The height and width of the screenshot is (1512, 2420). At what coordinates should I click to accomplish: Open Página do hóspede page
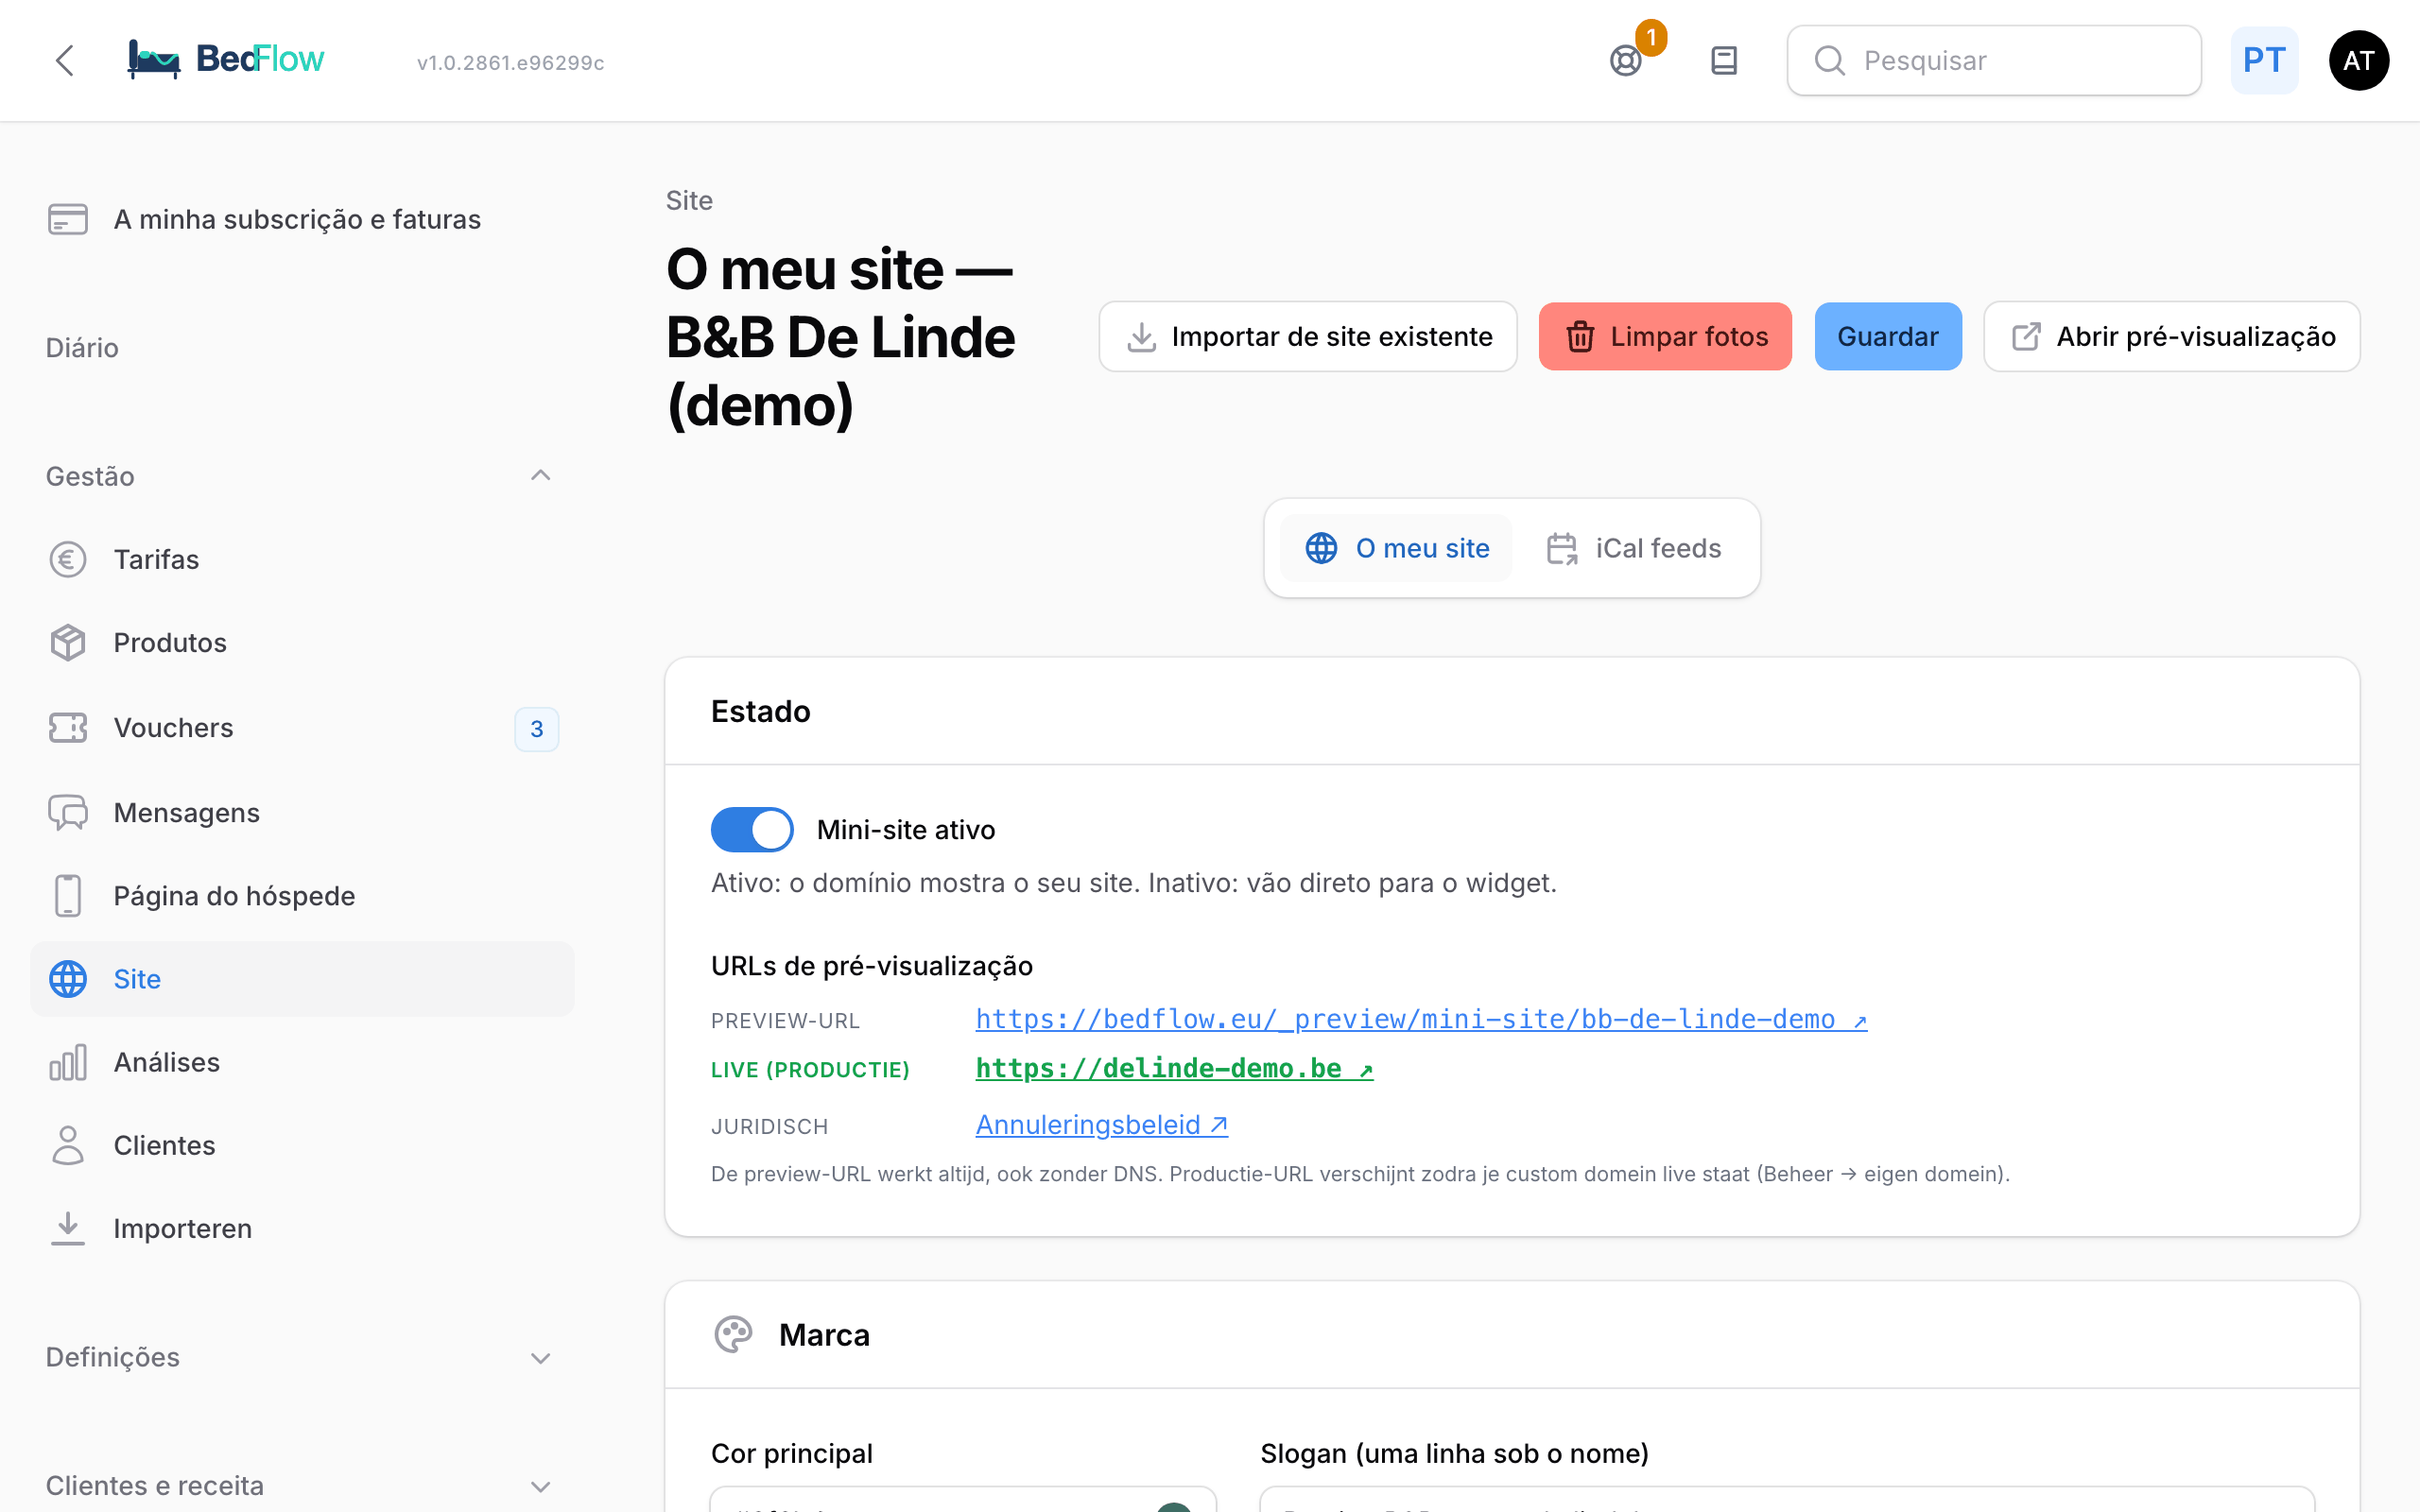click(x=302, y=895)
